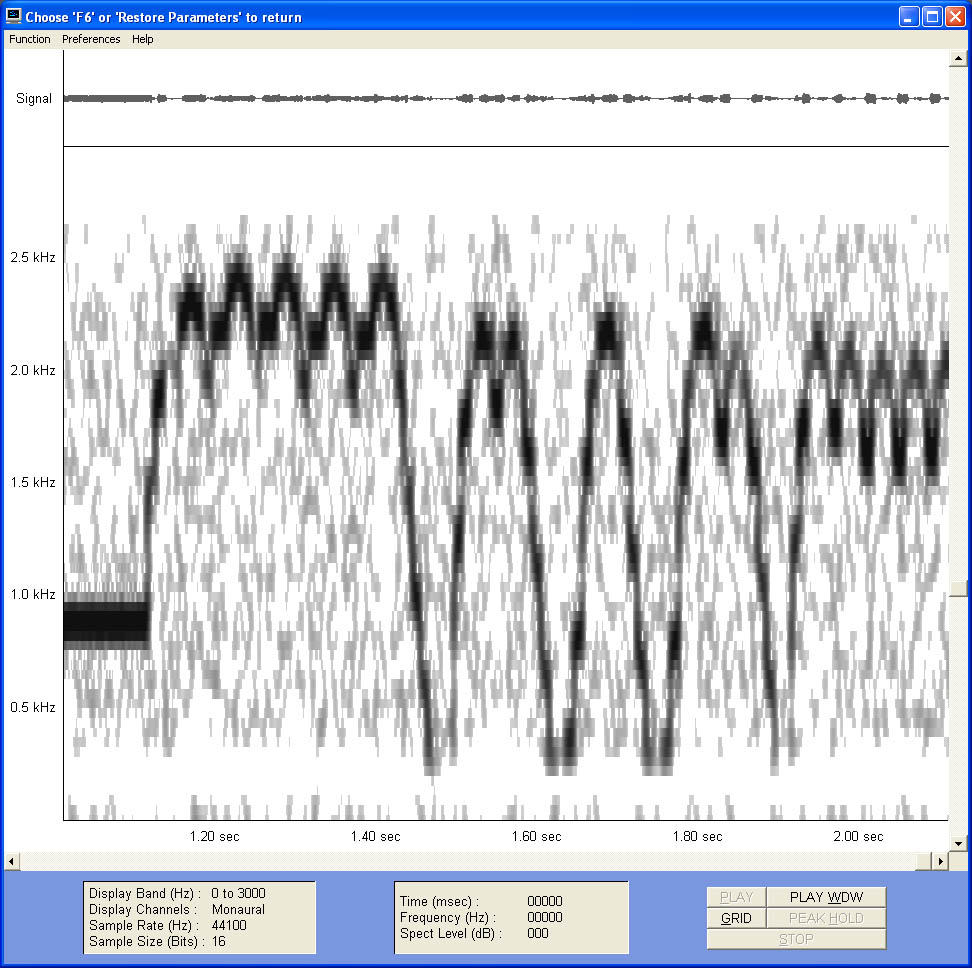Click vertical scrollbar up arrow
This screenshot has width=972, height=968.
click(x=958, y=58)
